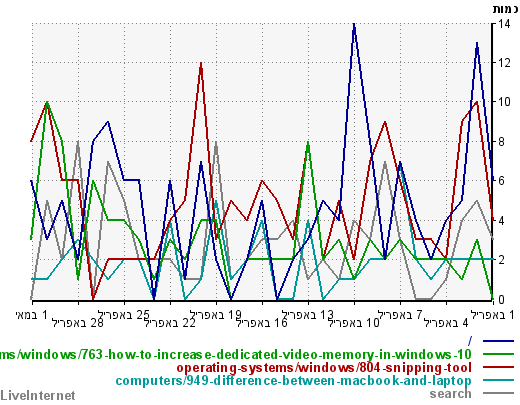Click the y-axis value 14
This screenshot has width=520, height=405.
(504, 23)
